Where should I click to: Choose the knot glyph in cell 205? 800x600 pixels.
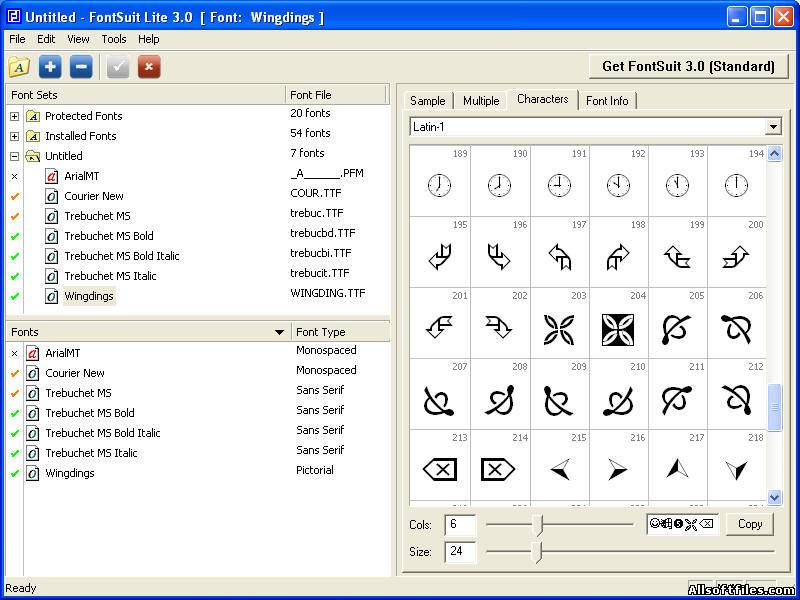coord(677,329)
